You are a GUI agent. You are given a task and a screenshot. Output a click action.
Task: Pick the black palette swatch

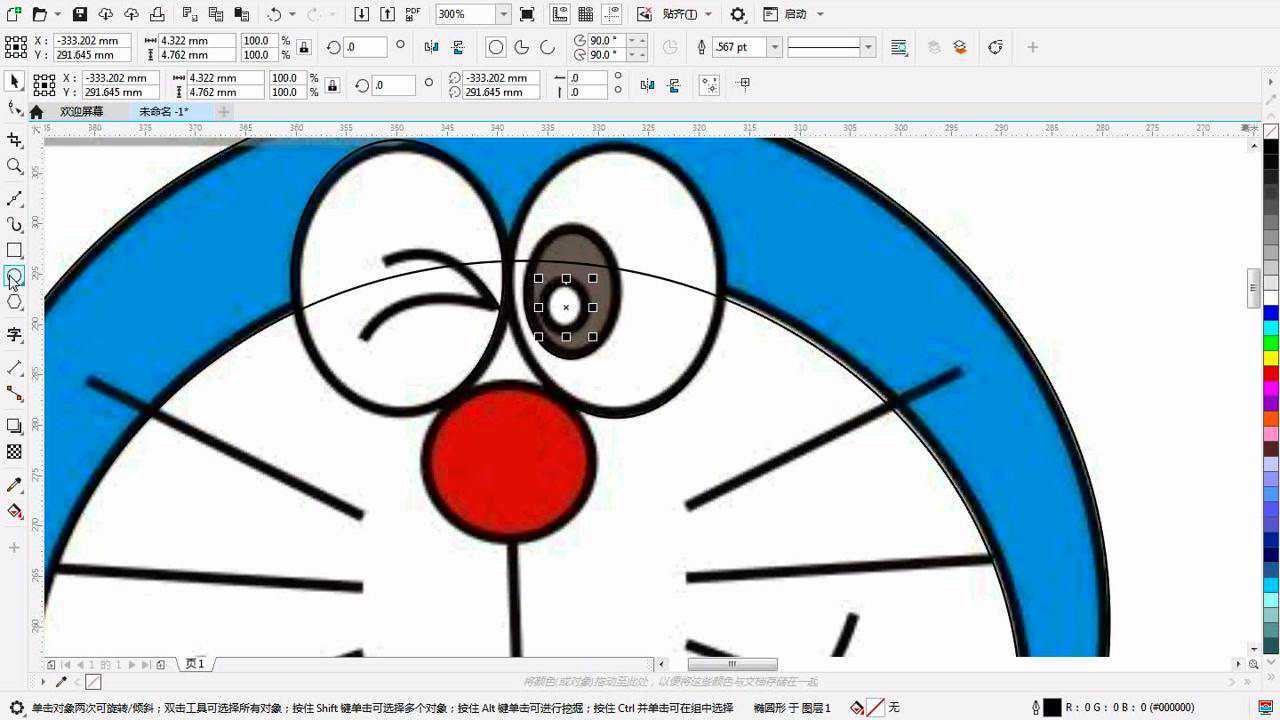[1271, 147]
